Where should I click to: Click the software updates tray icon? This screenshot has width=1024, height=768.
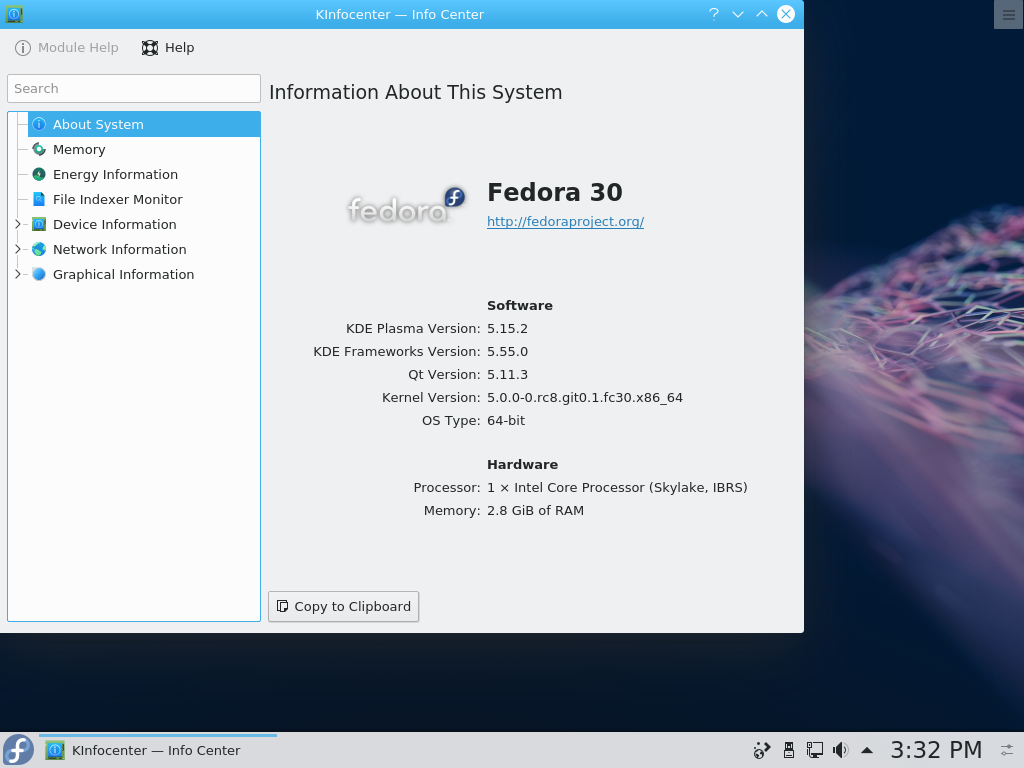tap(761, 750)
